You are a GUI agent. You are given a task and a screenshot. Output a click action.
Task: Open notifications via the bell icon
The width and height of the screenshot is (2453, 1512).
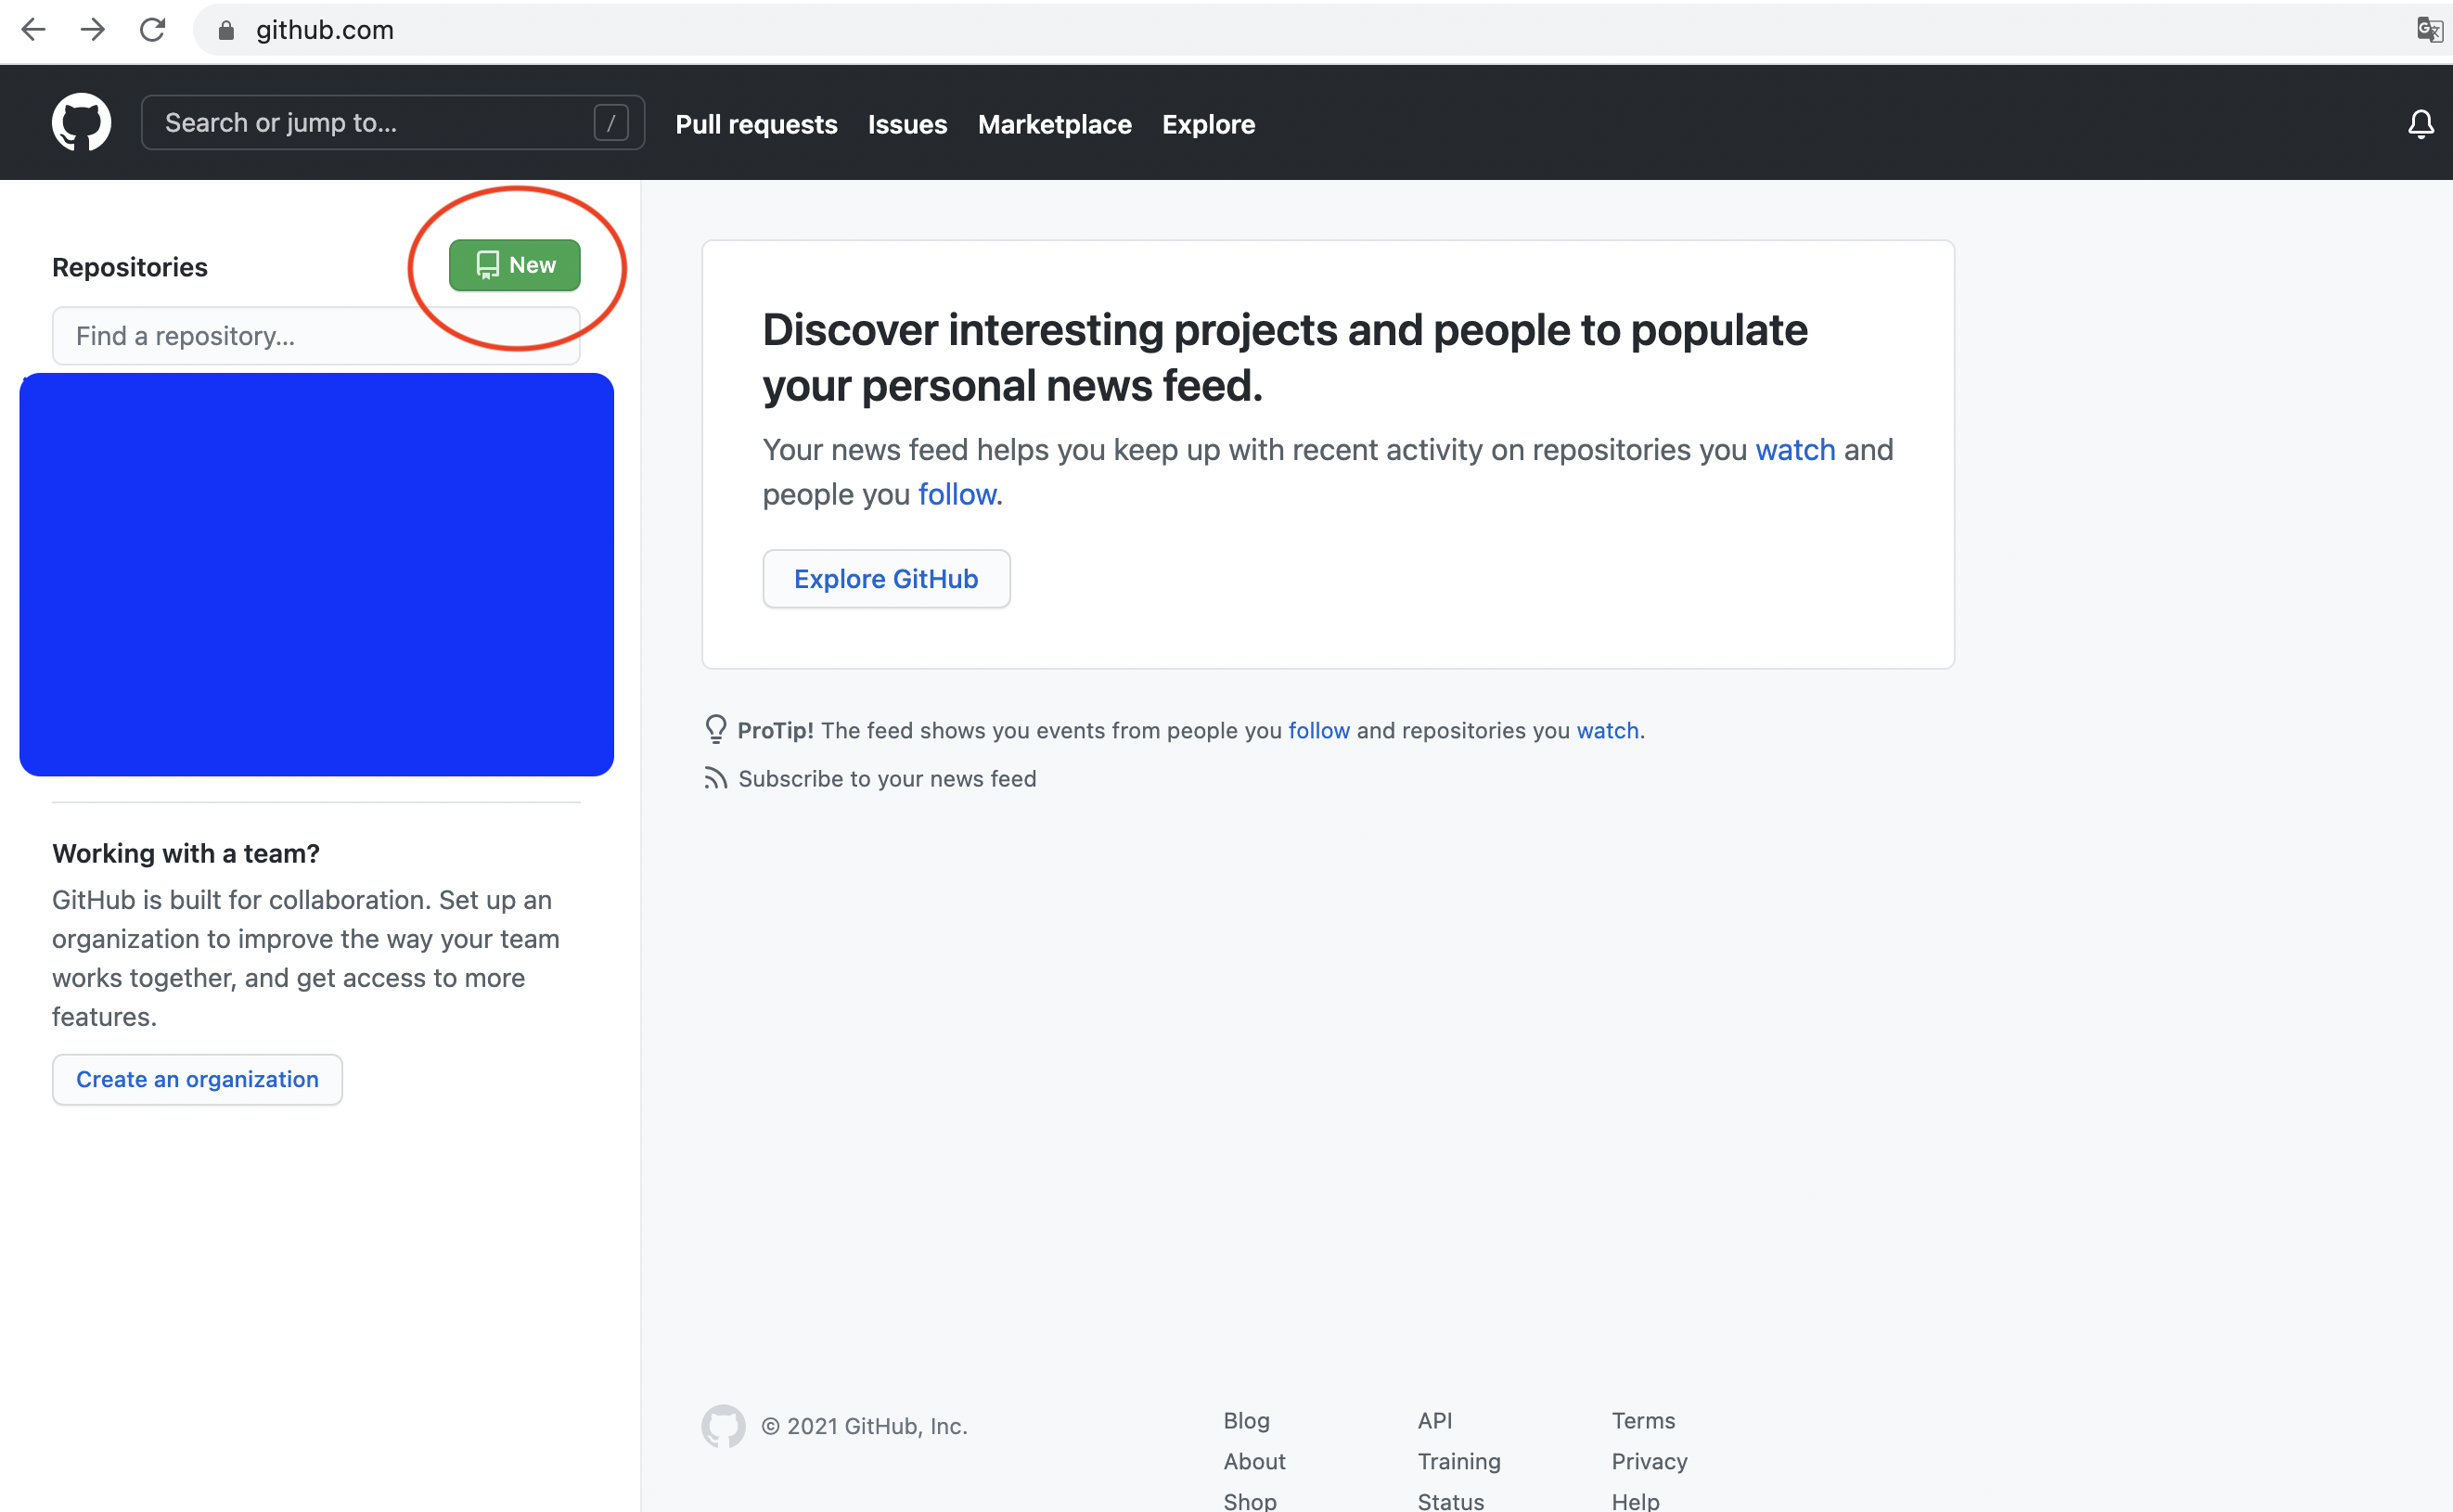[x=2421, y=124]
